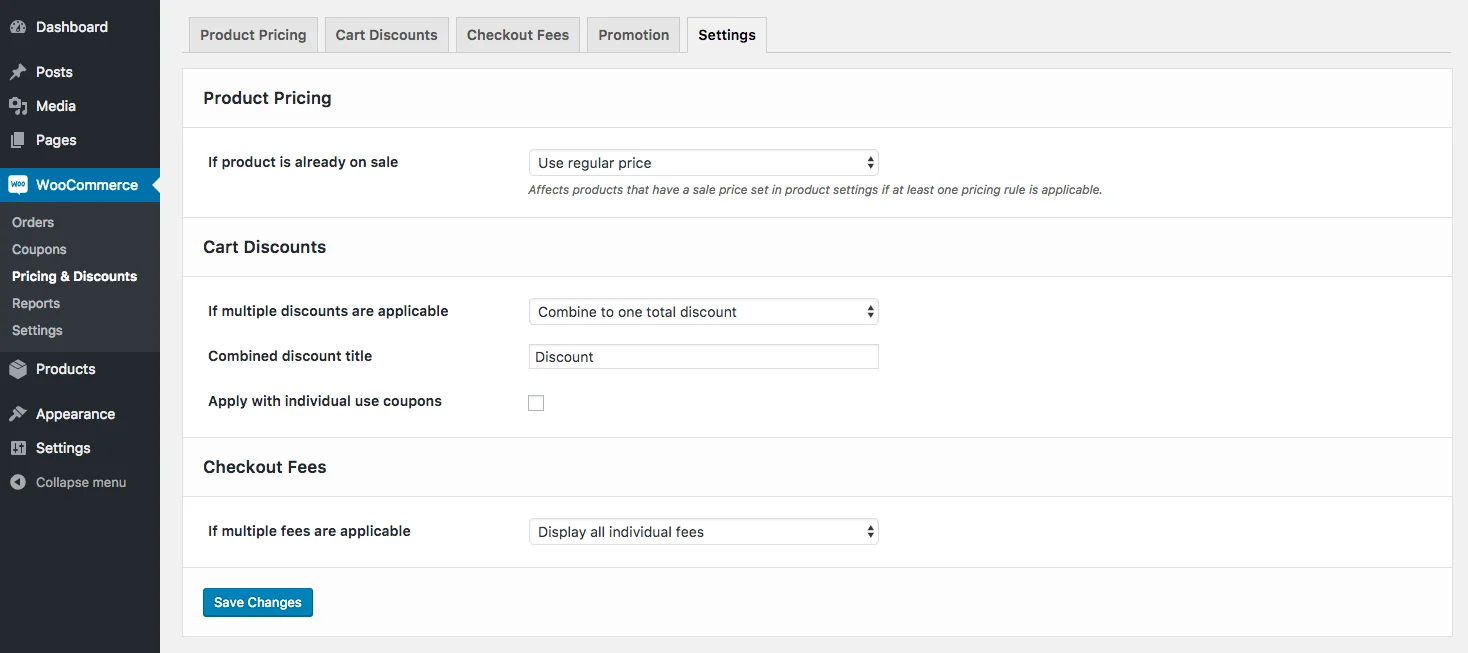Enable Apply with individual use coupons

click(x=536, y=403)
